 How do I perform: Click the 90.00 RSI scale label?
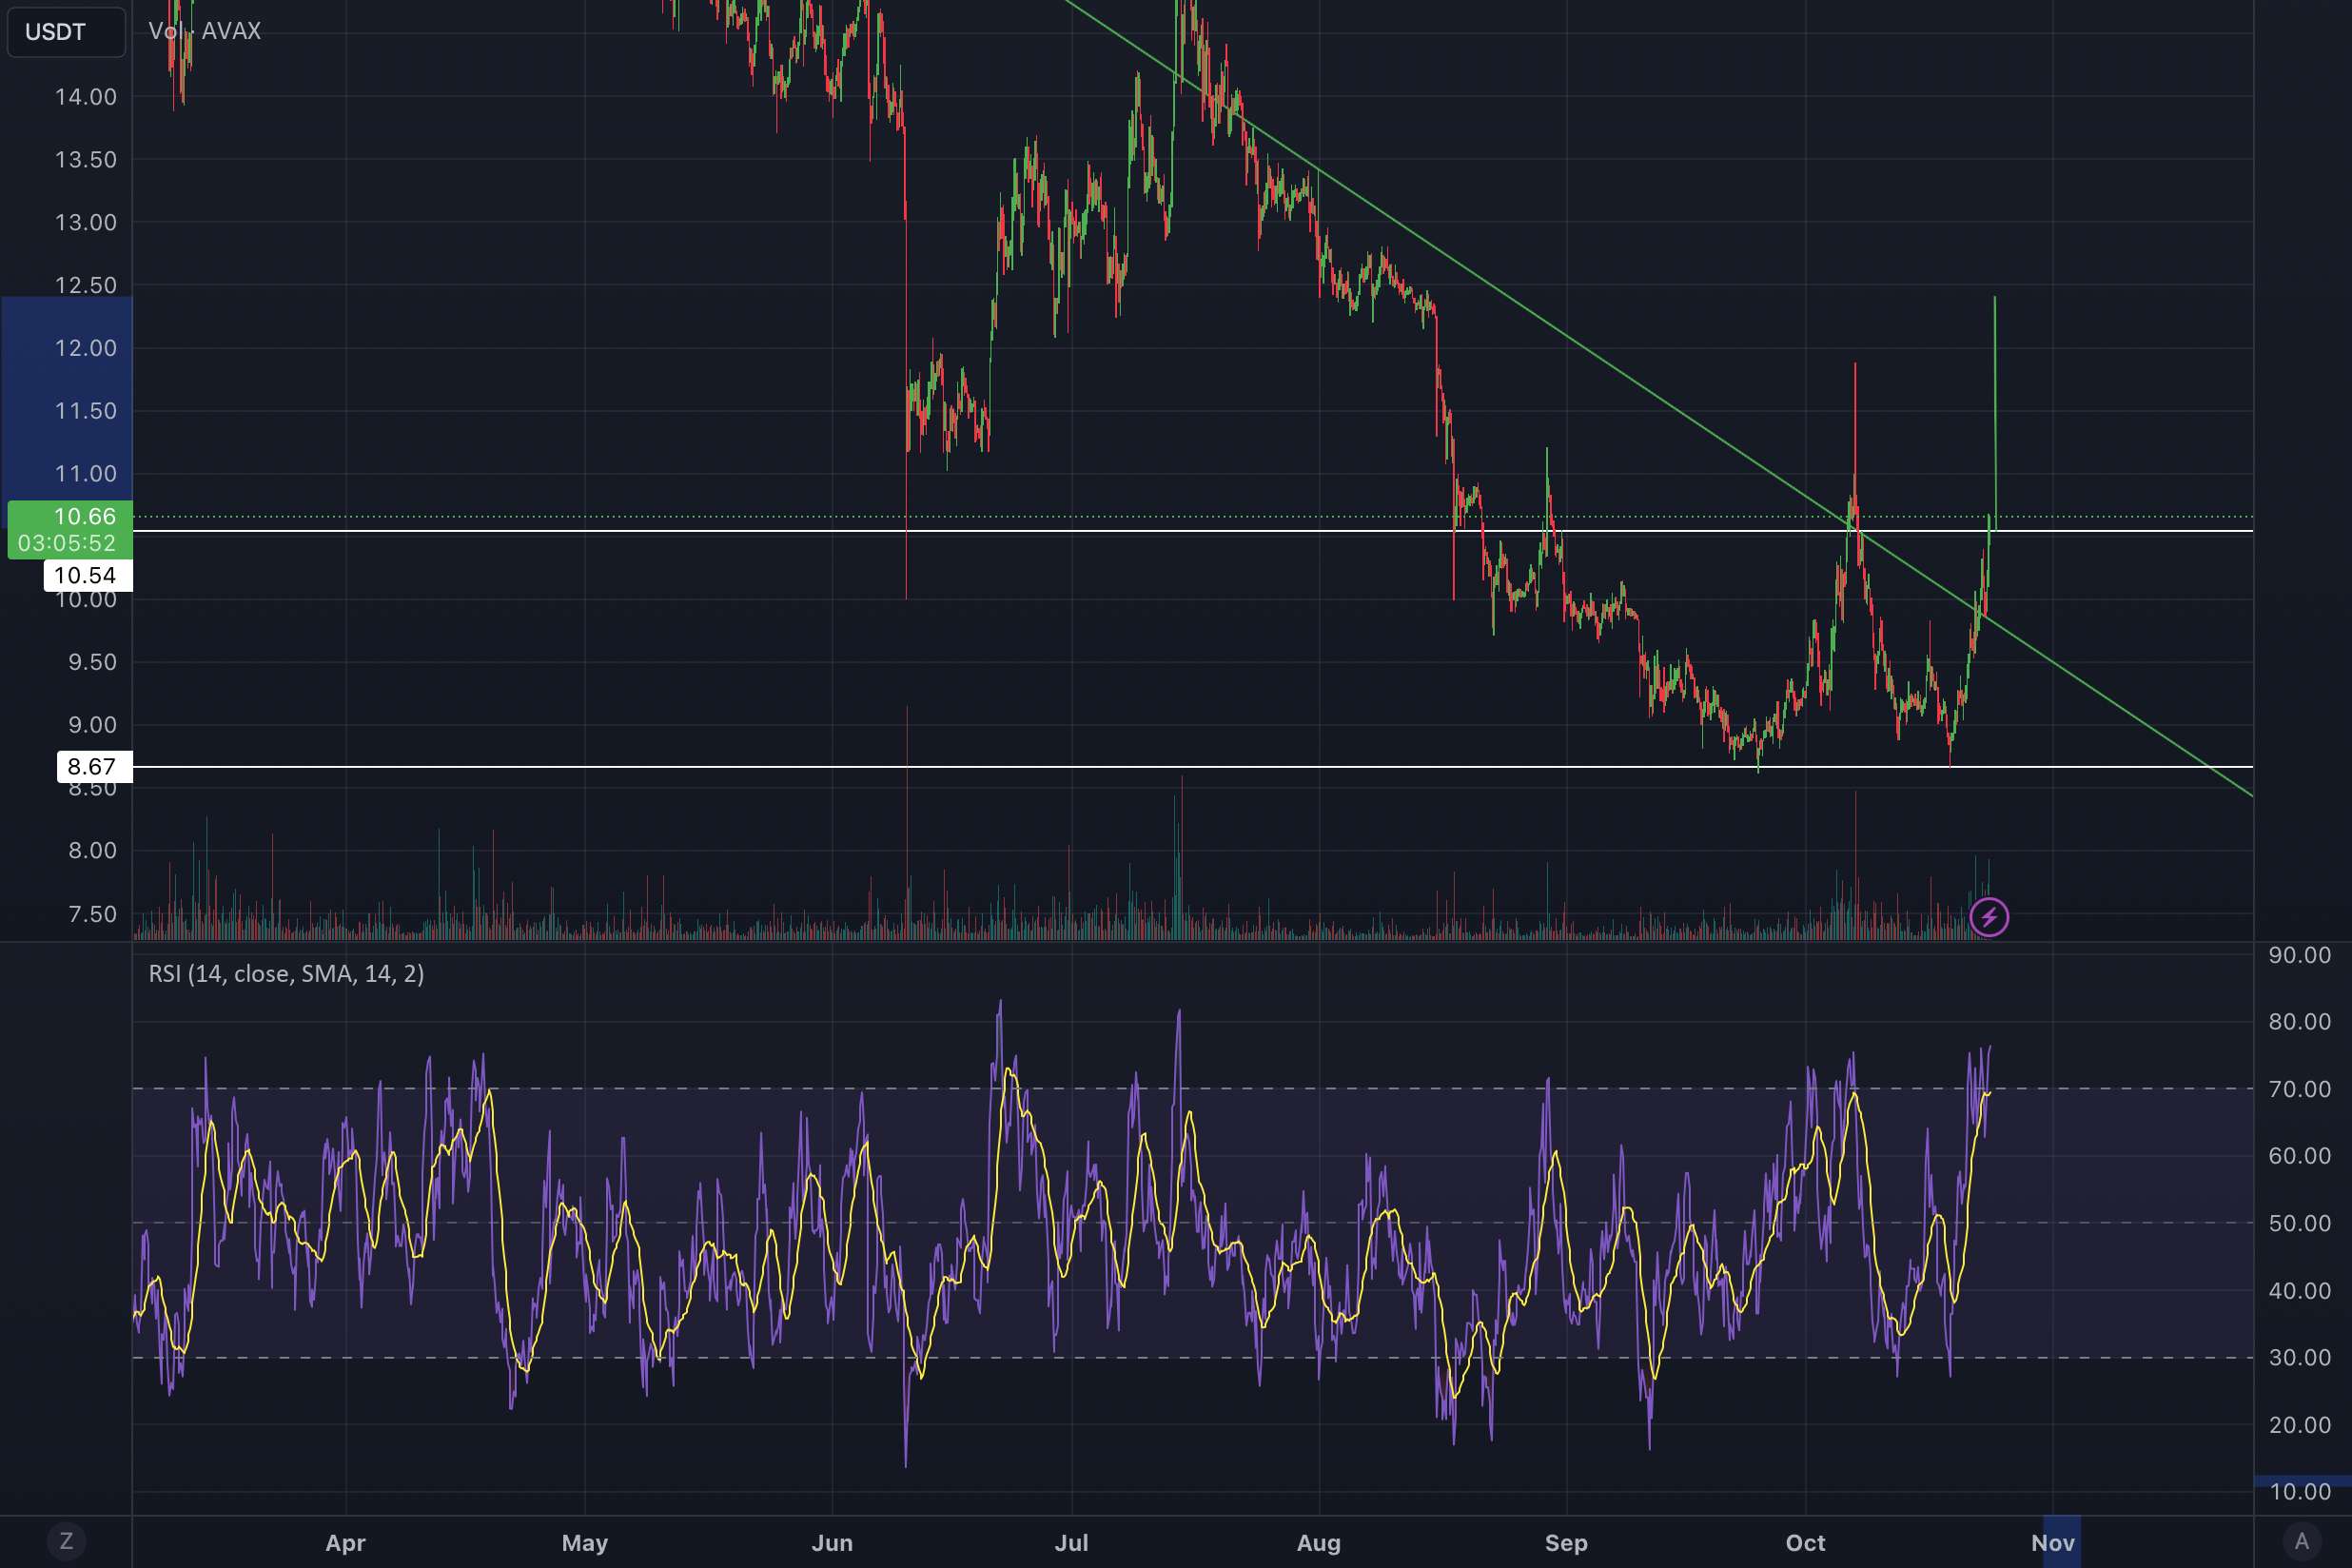click(x=2300, y=955)
